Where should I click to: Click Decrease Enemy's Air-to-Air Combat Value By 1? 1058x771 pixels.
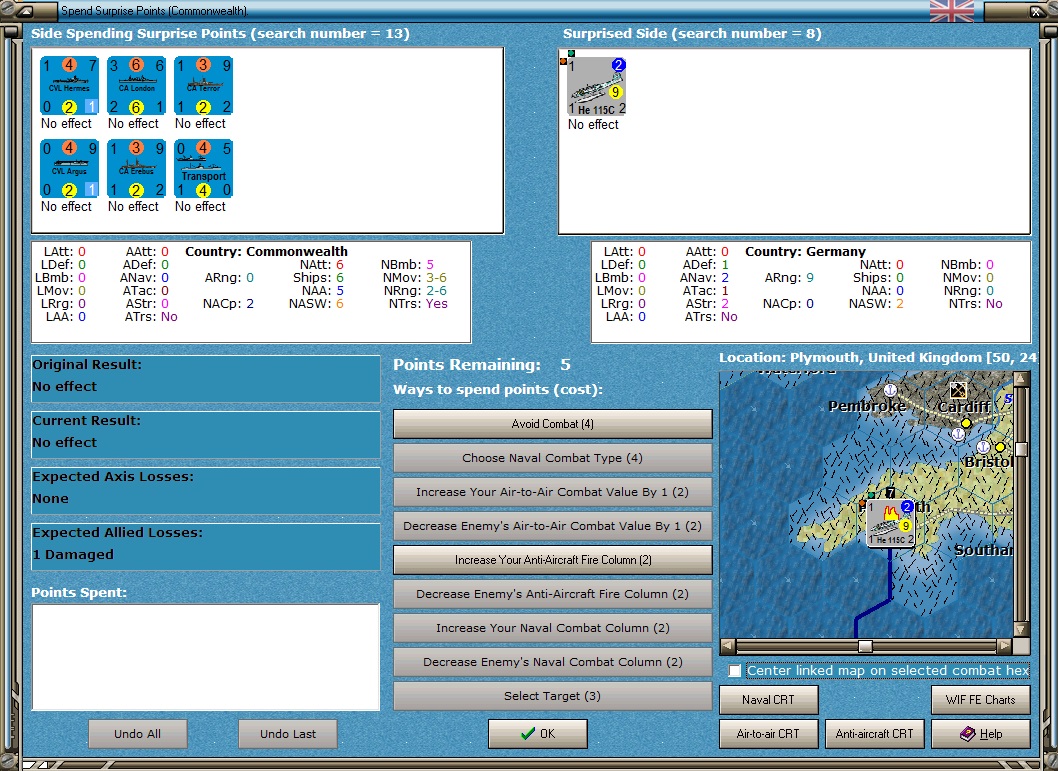pos(553,525)
